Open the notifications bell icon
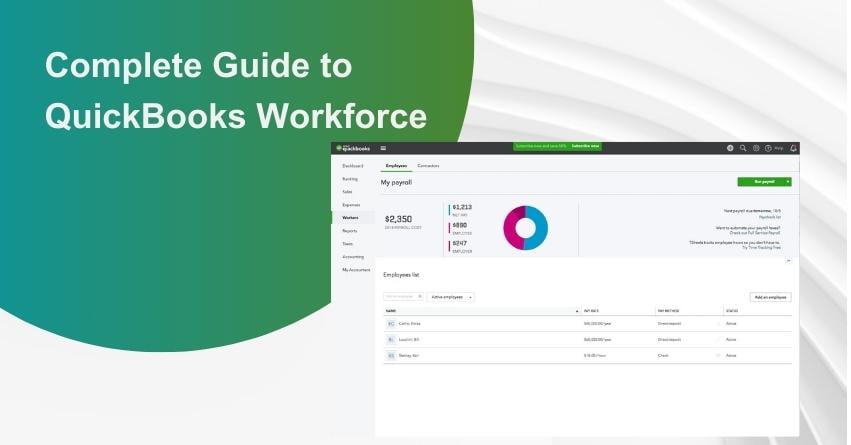Image resolution: width=851 pixels, height=445 pixels. [793, 148]
